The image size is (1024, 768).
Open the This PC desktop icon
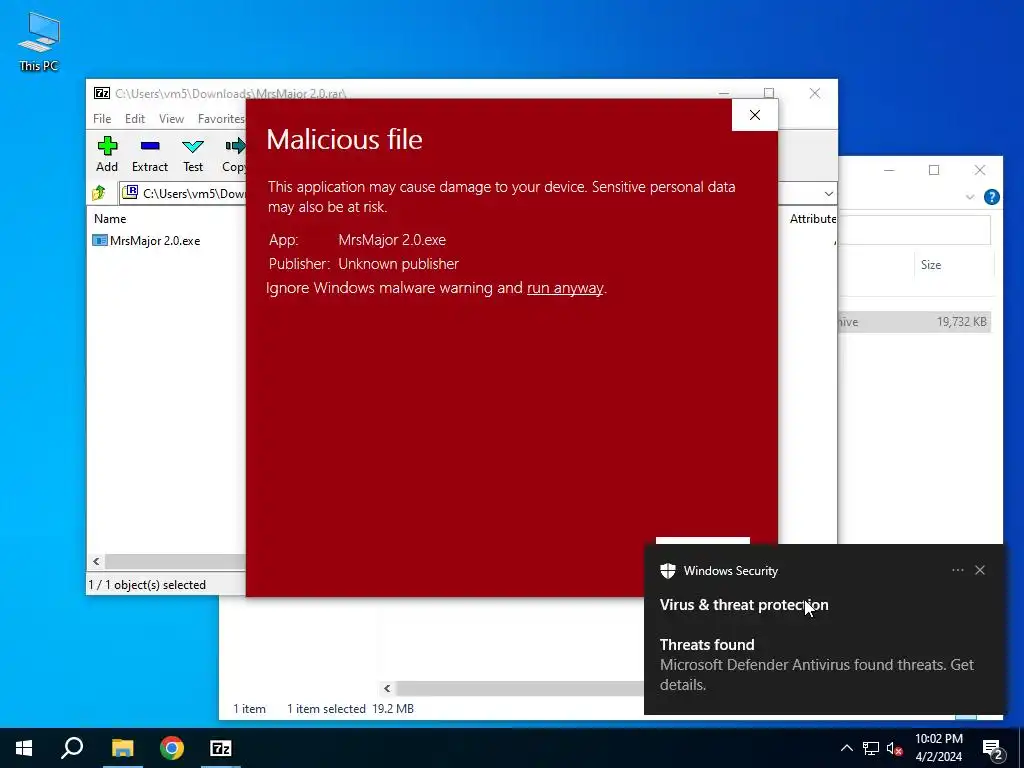pos(39,42)
